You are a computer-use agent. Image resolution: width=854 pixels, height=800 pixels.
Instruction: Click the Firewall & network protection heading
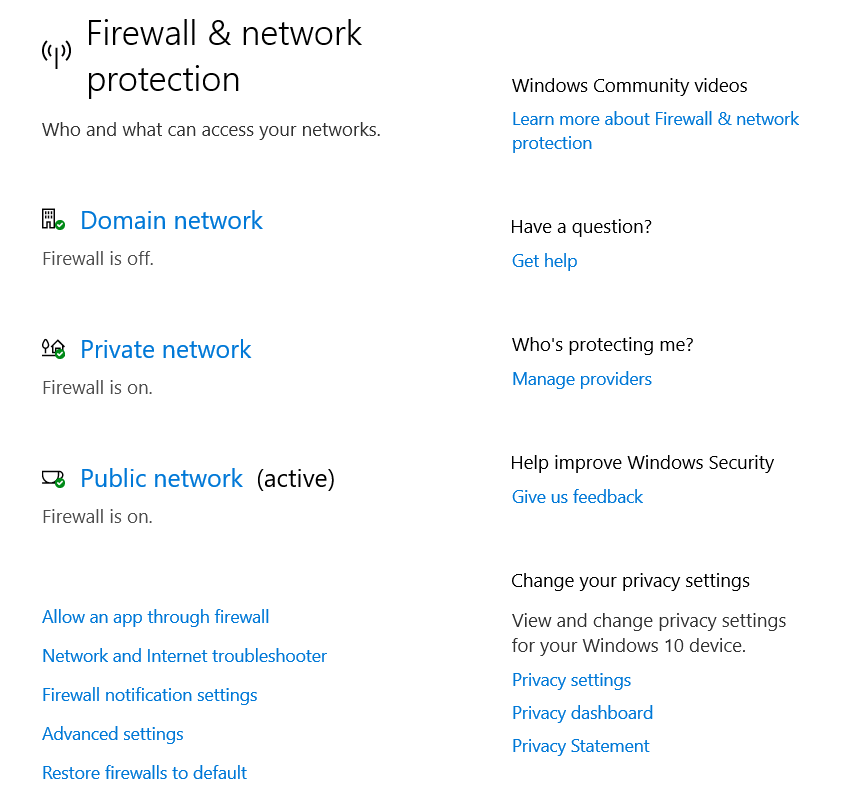pyautogui.click(x=224, y=57)
